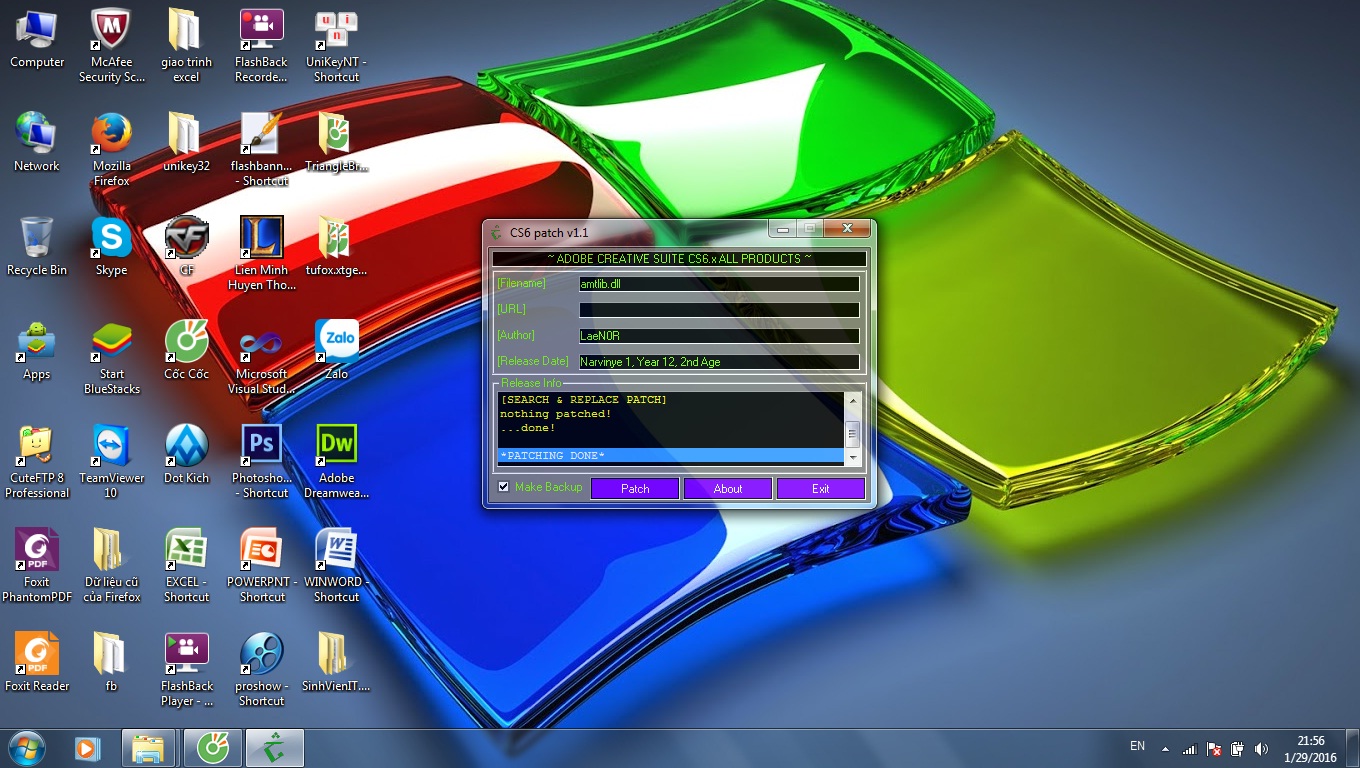
Task: Select the Zalo desktop icon
Action: (x=336, y=351)
